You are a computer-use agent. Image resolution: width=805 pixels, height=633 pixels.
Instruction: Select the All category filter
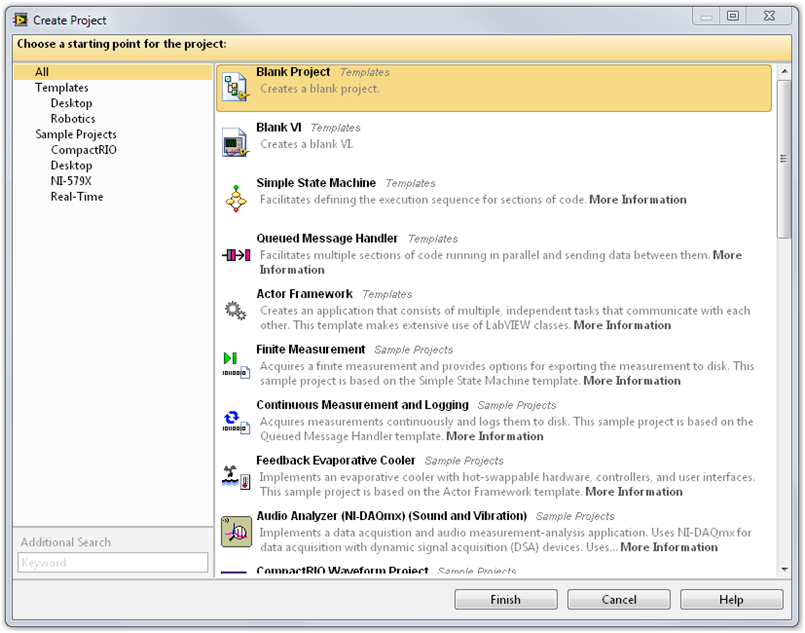42,72
